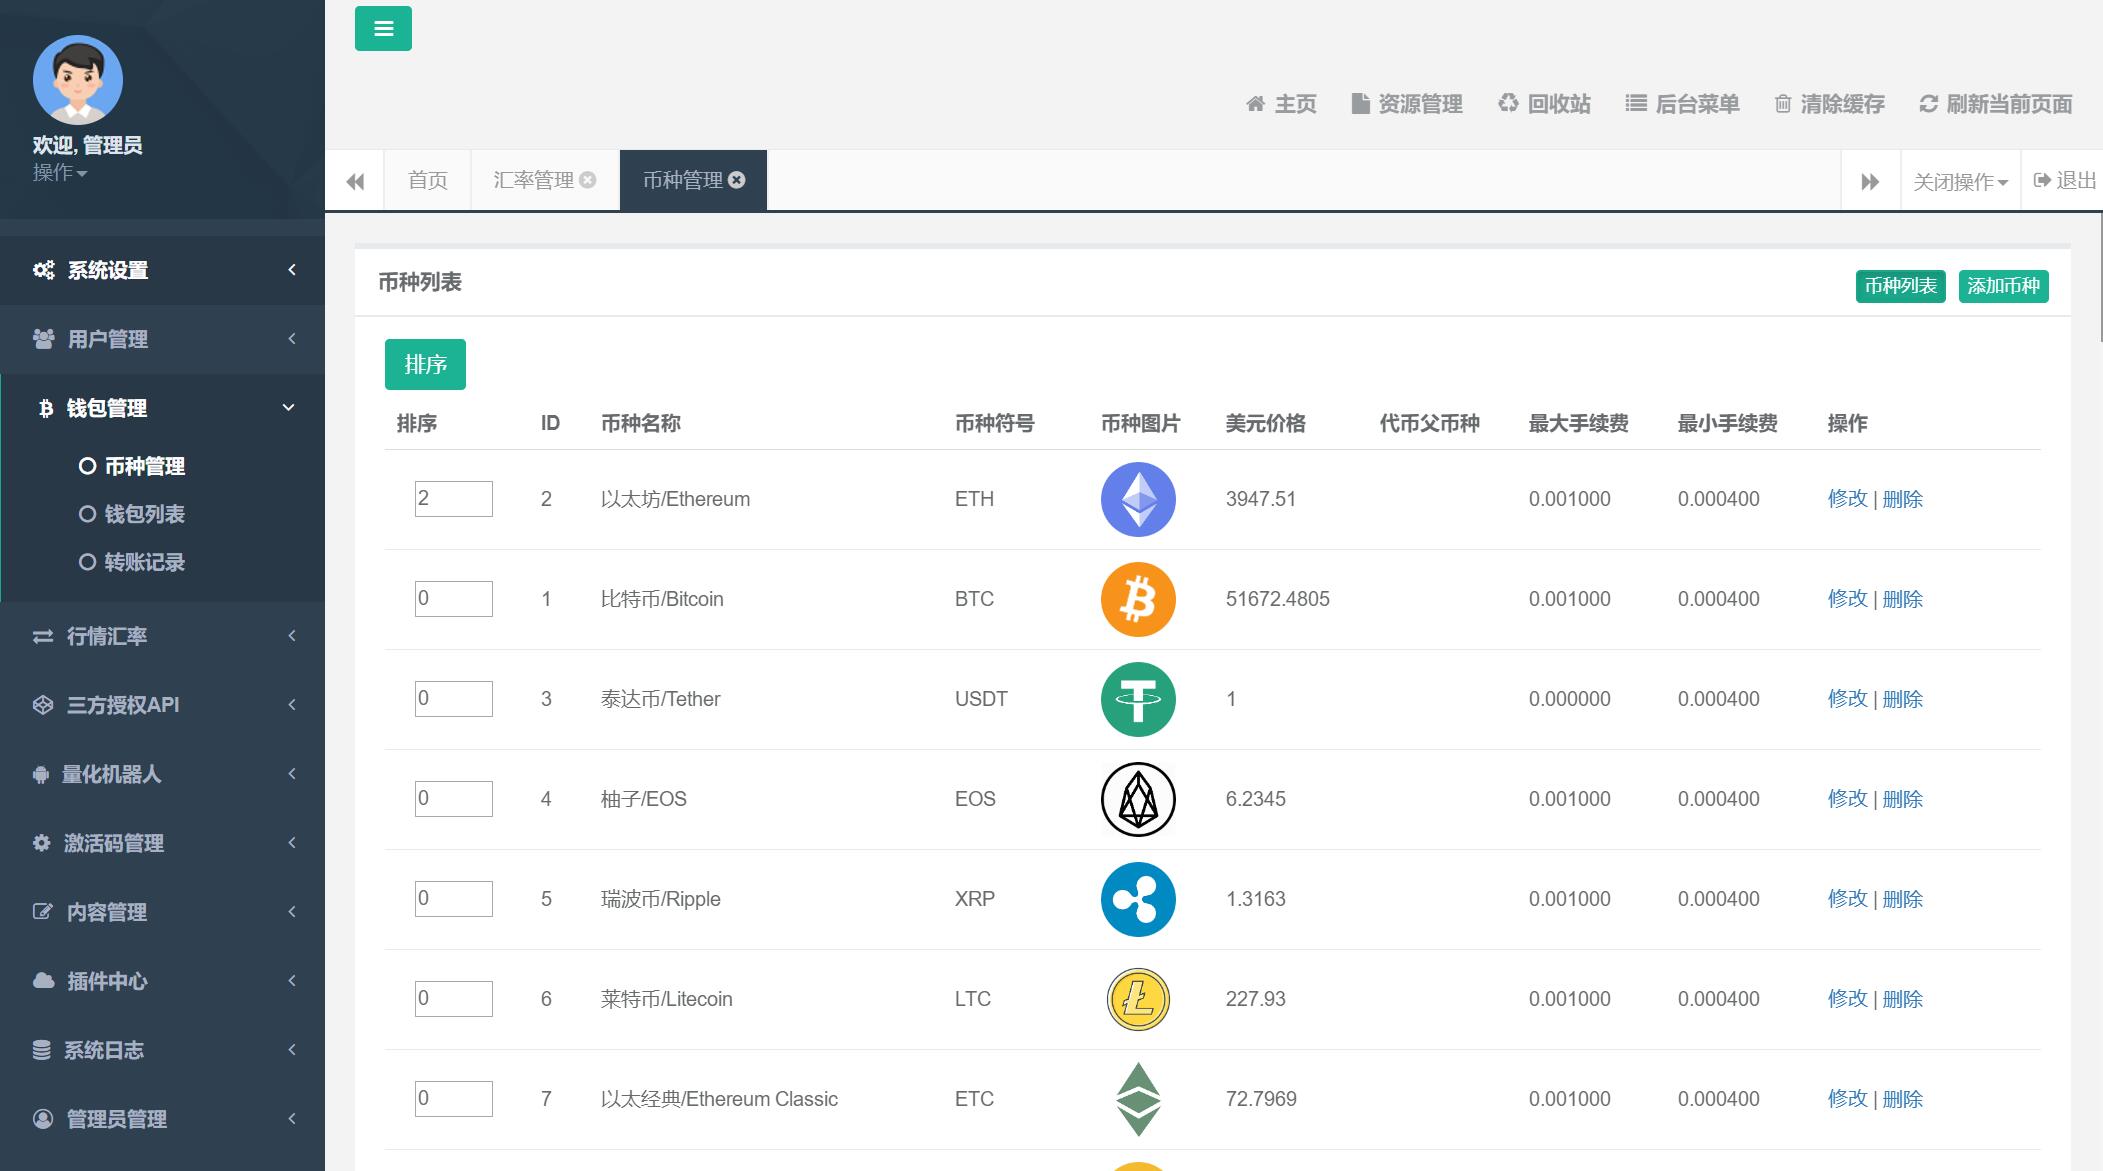Screen dimensions: 2103x1171
Task: Click the Litecoin coin logo
Action: (x=1138, y=999)
